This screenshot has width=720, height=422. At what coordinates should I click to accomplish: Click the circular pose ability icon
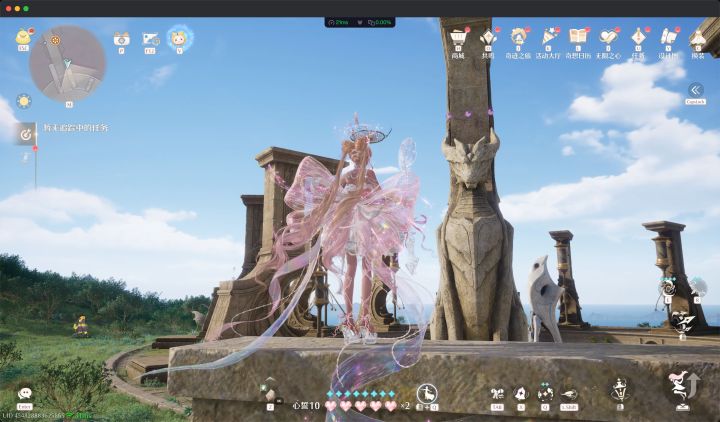(427, 394)
